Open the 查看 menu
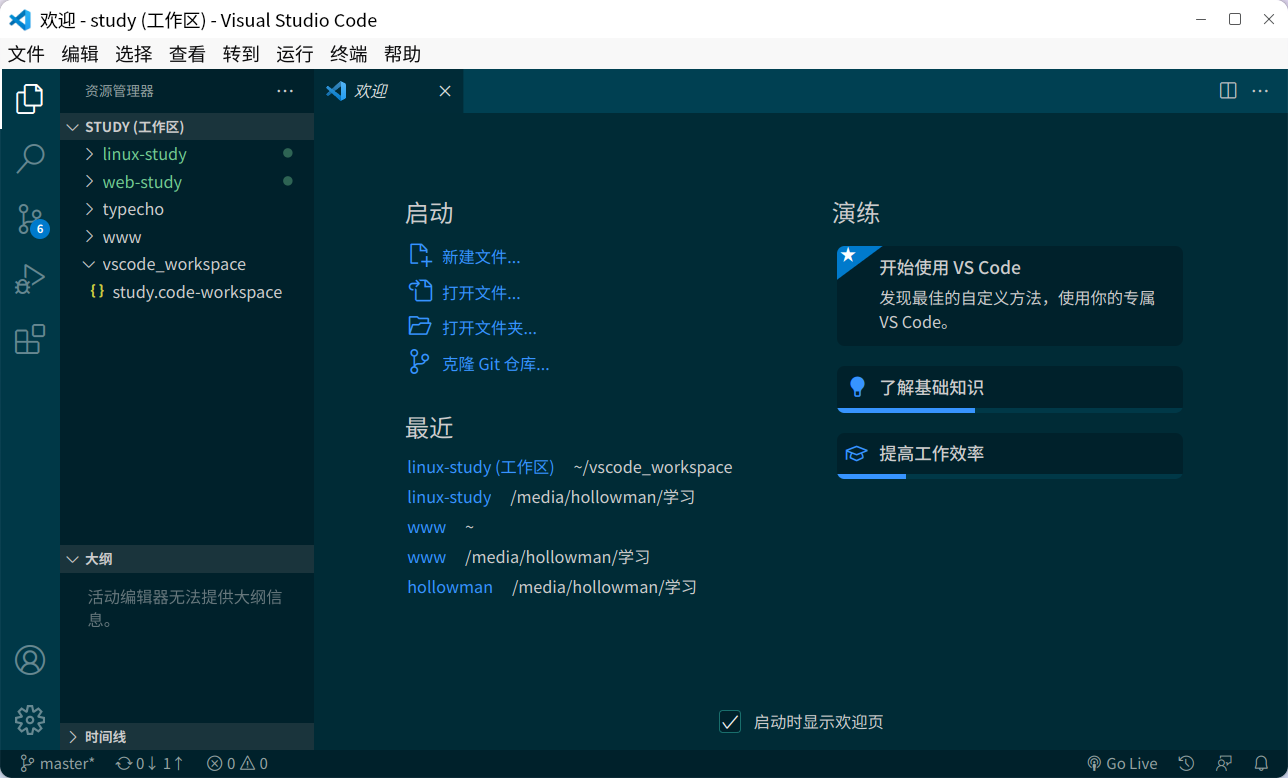Screen dimensions: 1288x778 187,54
